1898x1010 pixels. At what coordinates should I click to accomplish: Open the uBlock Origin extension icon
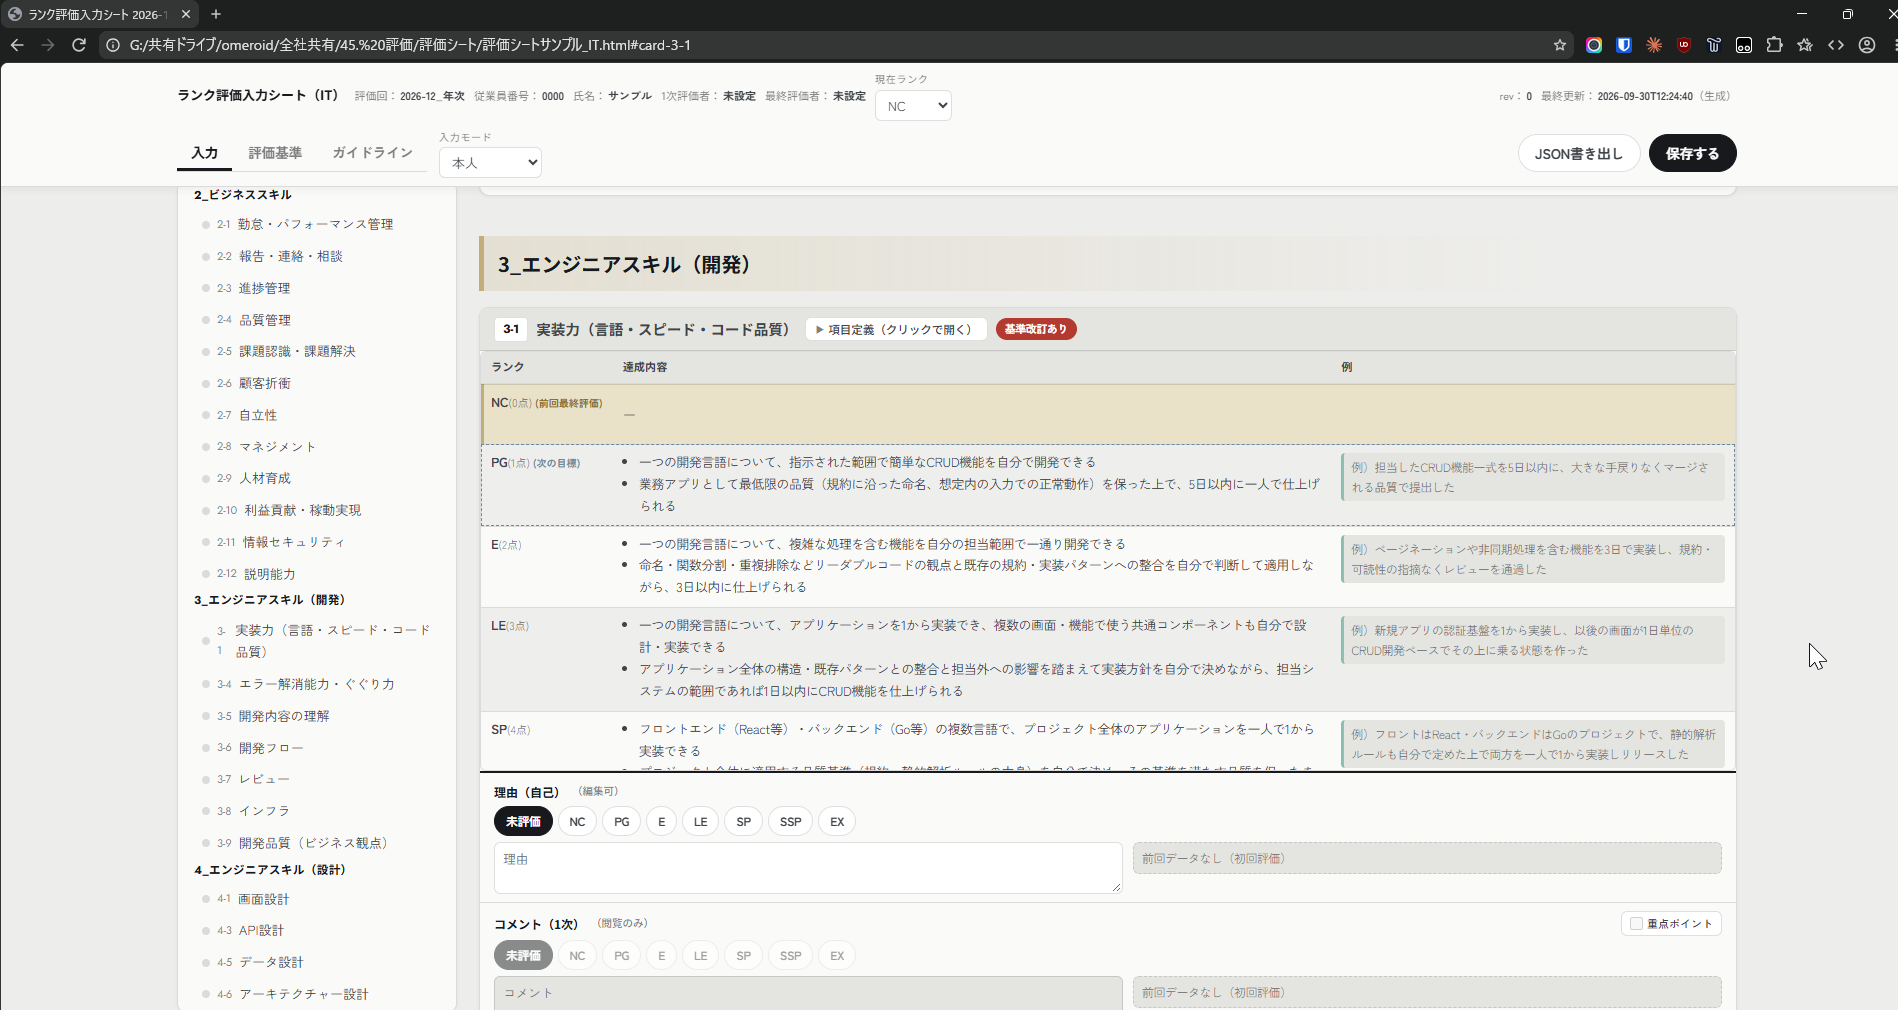1684,45
